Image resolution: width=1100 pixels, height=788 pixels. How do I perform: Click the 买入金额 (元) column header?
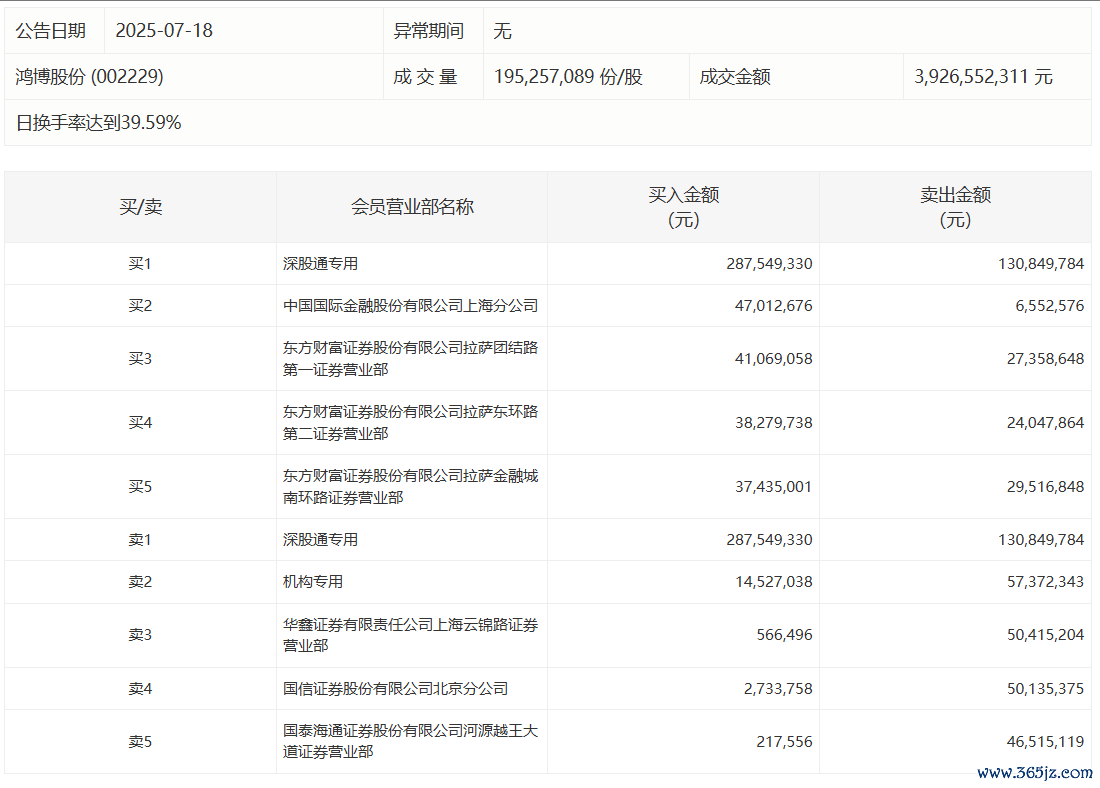click(683, 207)
